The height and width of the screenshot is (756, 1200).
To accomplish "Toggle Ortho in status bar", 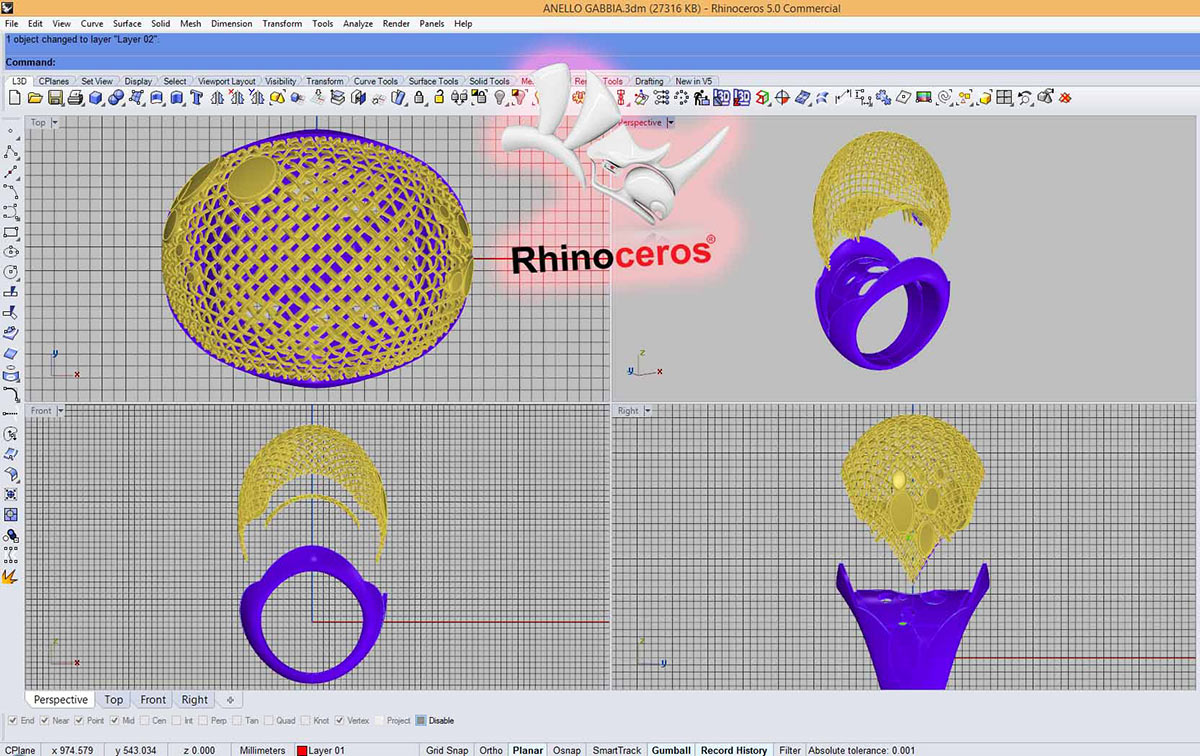I will [491, 750].
